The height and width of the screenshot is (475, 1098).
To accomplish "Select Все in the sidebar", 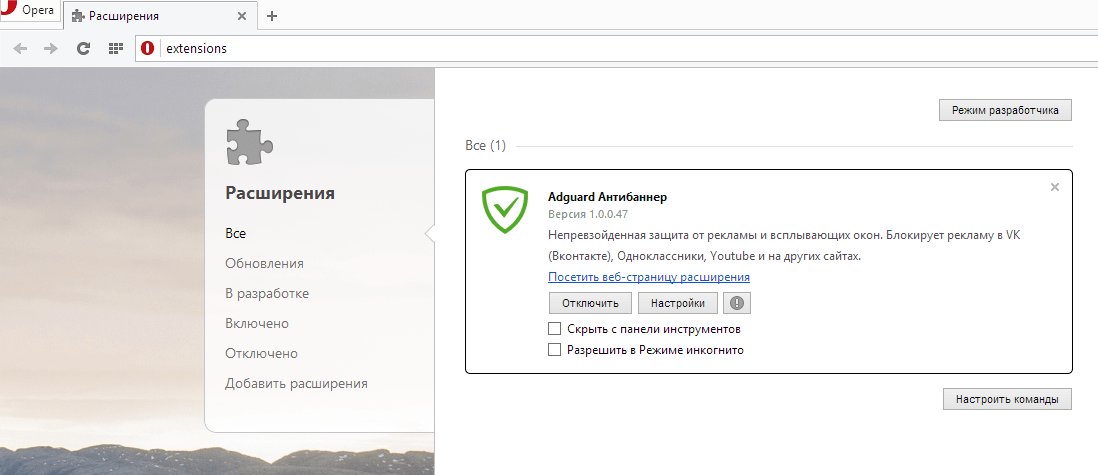I will (235, 233).
